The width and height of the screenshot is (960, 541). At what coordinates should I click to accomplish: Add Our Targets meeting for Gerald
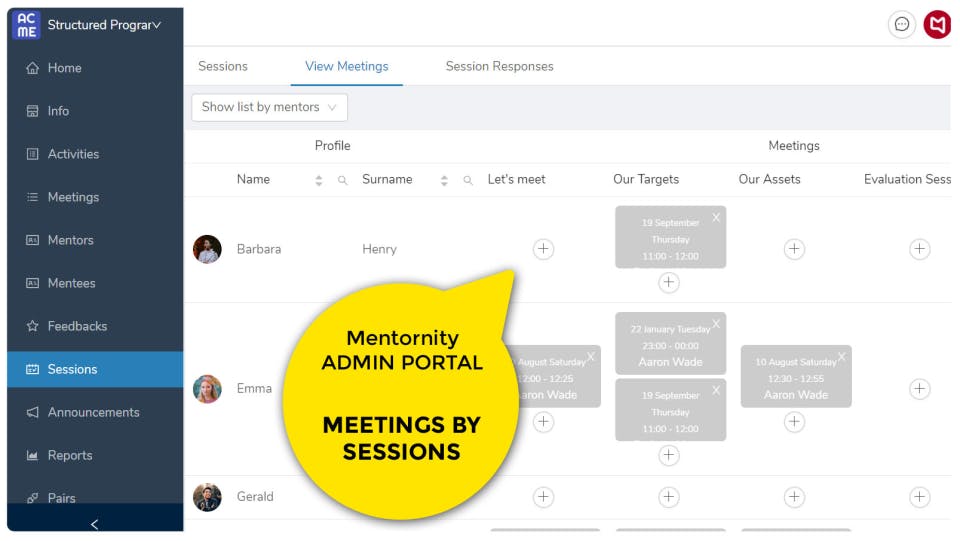coord(669,496)
